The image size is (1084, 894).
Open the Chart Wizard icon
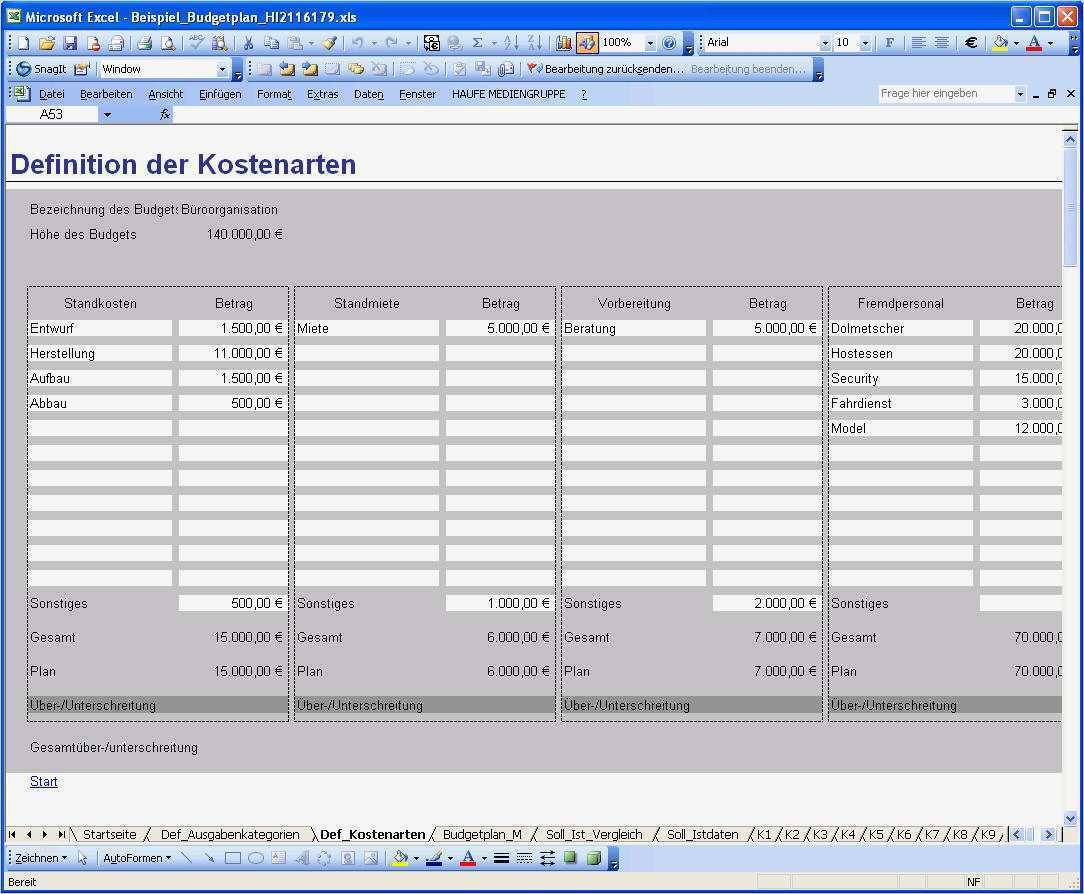coord(564,42)
